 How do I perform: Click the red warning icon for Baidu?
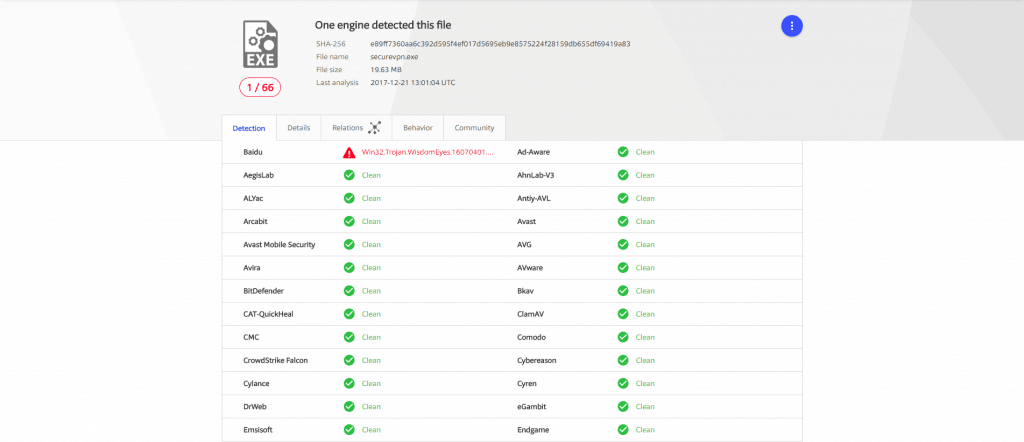click(349, 152)
